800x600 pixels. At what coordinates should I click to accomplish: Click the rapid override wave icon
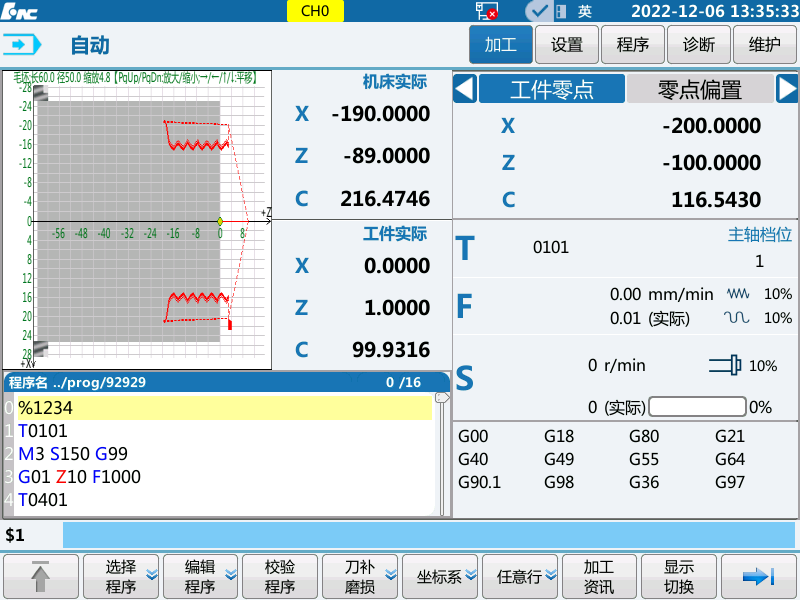pos(737,318)
